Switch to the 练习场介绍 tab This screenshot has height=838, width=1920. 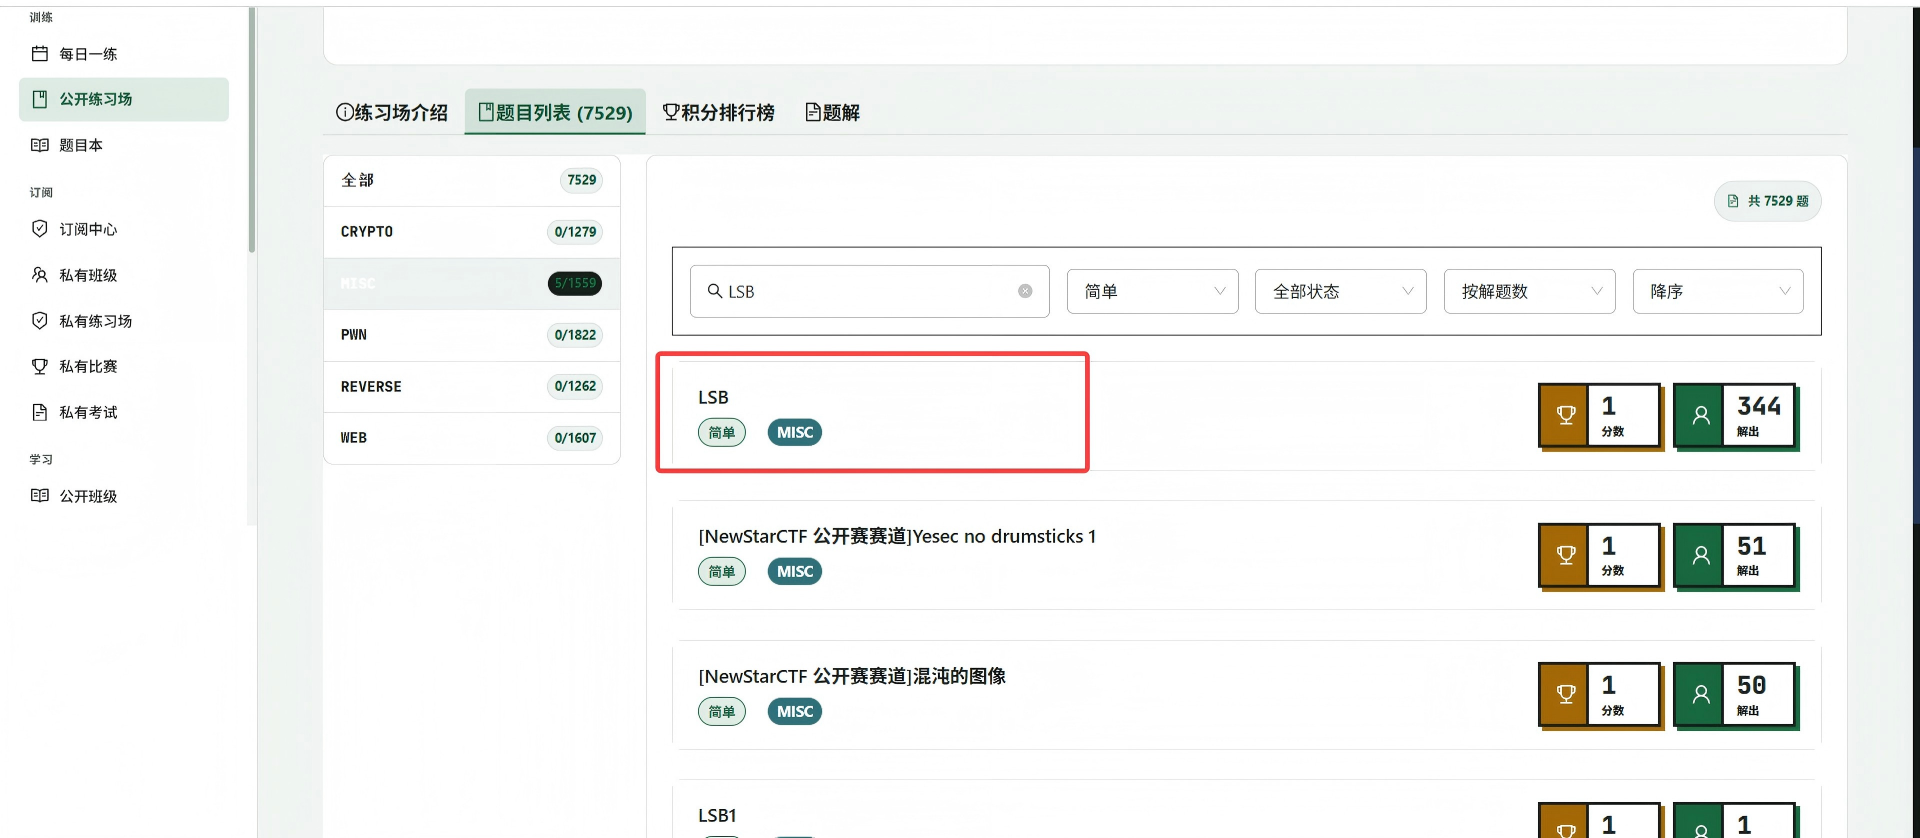[x=392, y=112]
